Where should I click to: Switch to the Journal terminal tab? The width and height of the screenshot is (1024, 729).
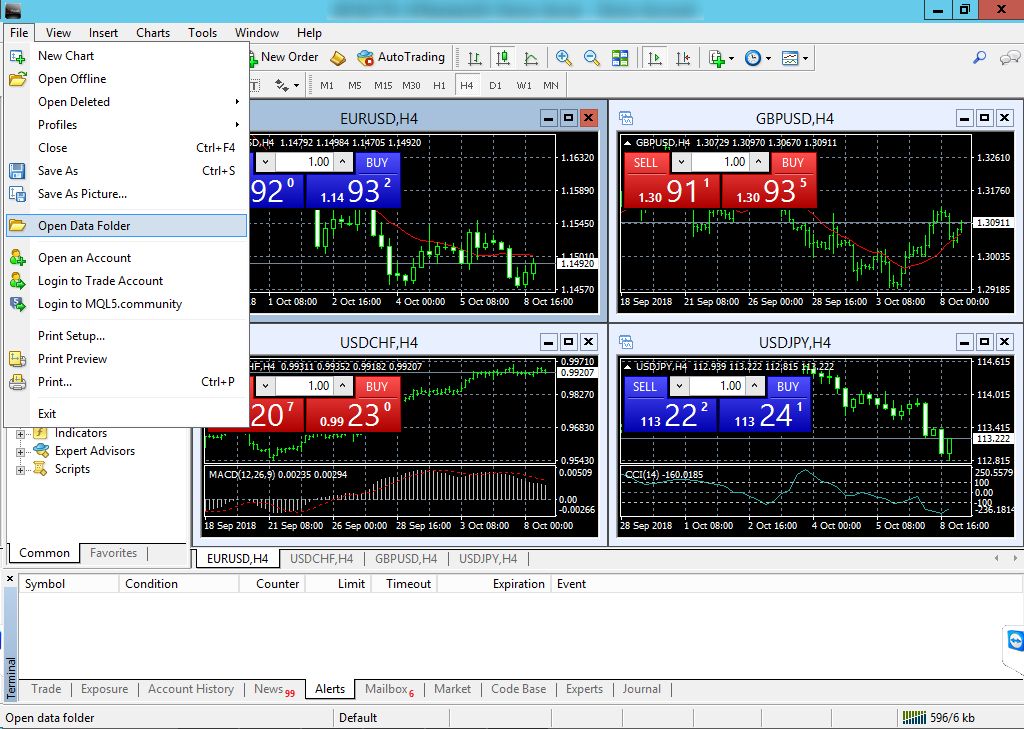641,689
